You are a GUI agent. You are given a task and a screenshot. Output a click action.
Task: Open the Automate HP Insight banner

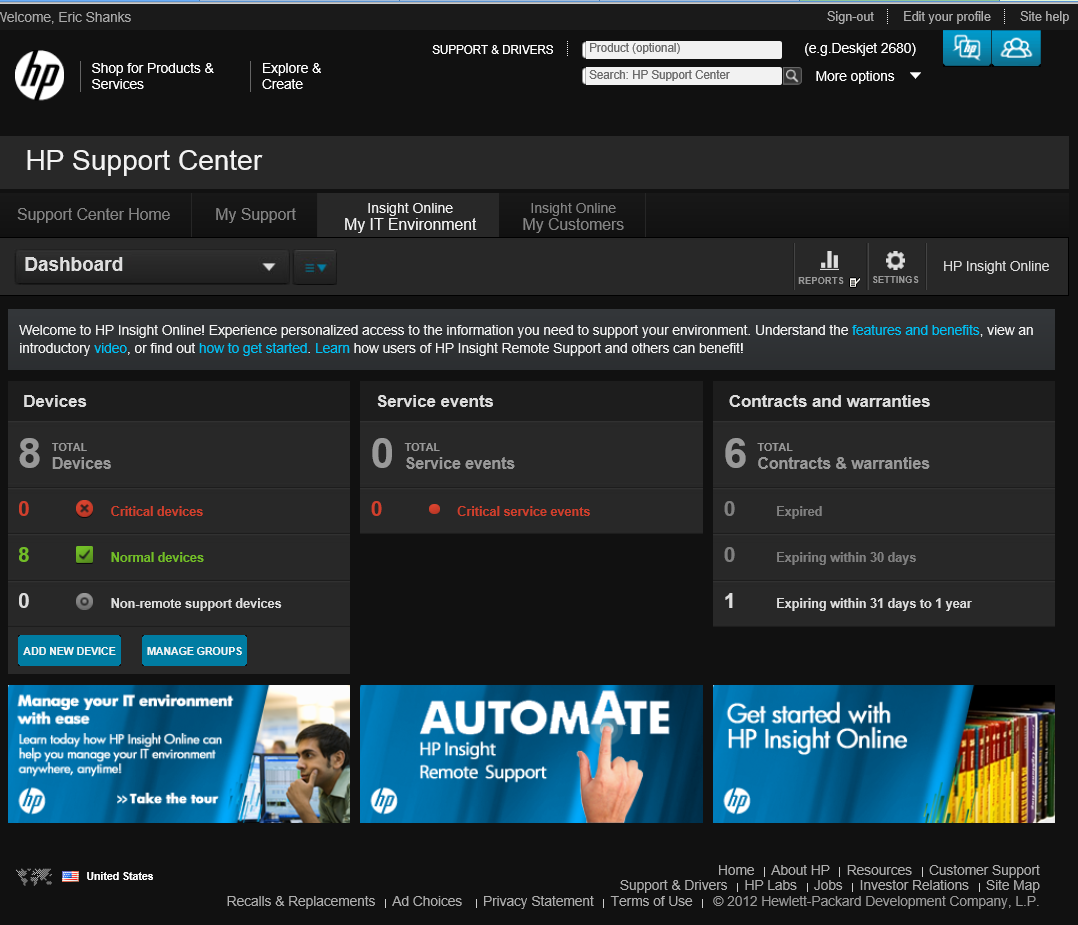[531, 754]
